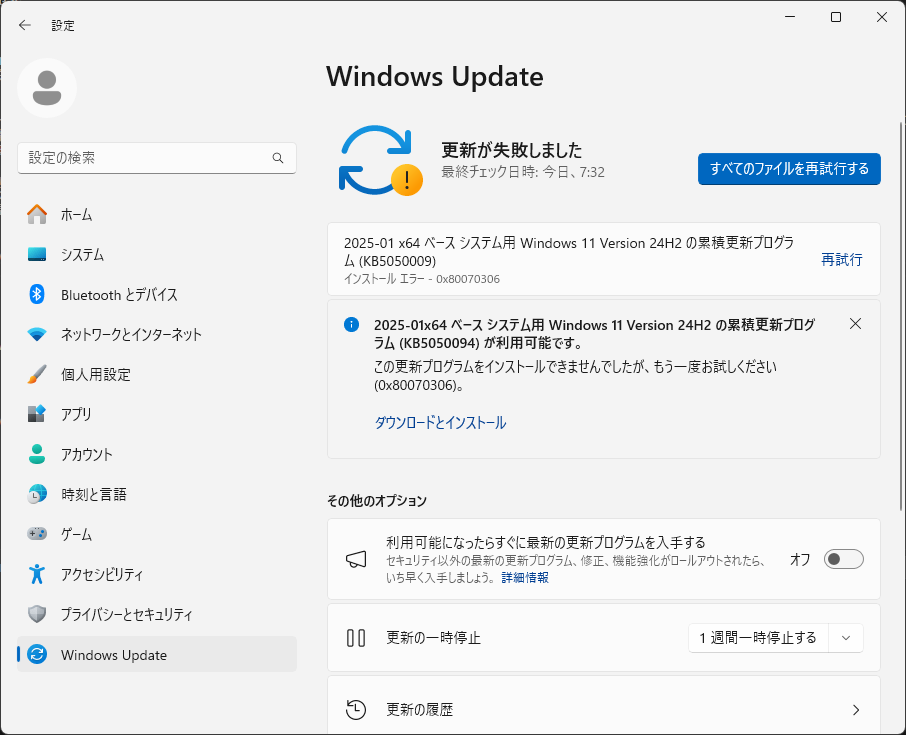Click the game controller icon
This screenshot has height=735, width=906.
[37, 533]
